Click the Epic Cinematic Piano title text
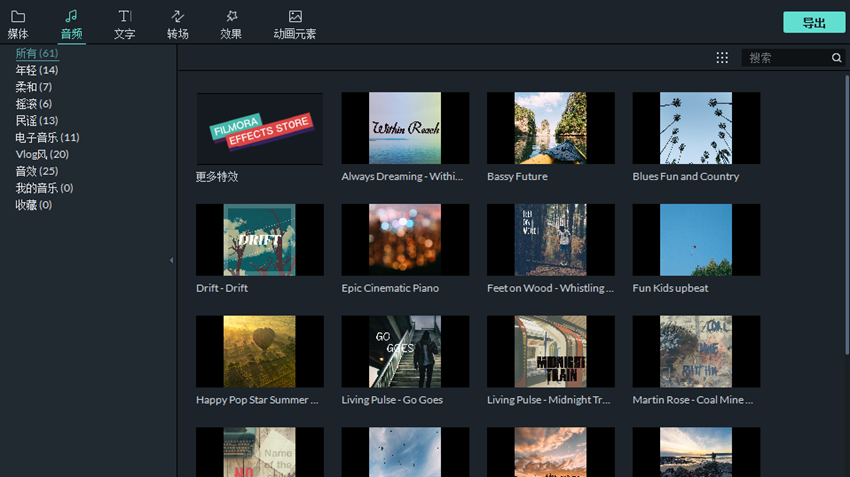 pyautogui.click(x=390, y=288)
